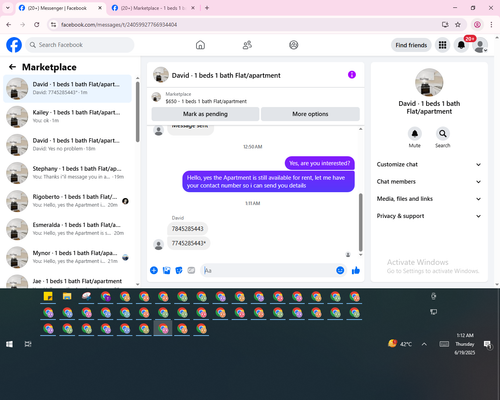Open the conversation information purple icon
500x400 pixels.
[352, 75]
